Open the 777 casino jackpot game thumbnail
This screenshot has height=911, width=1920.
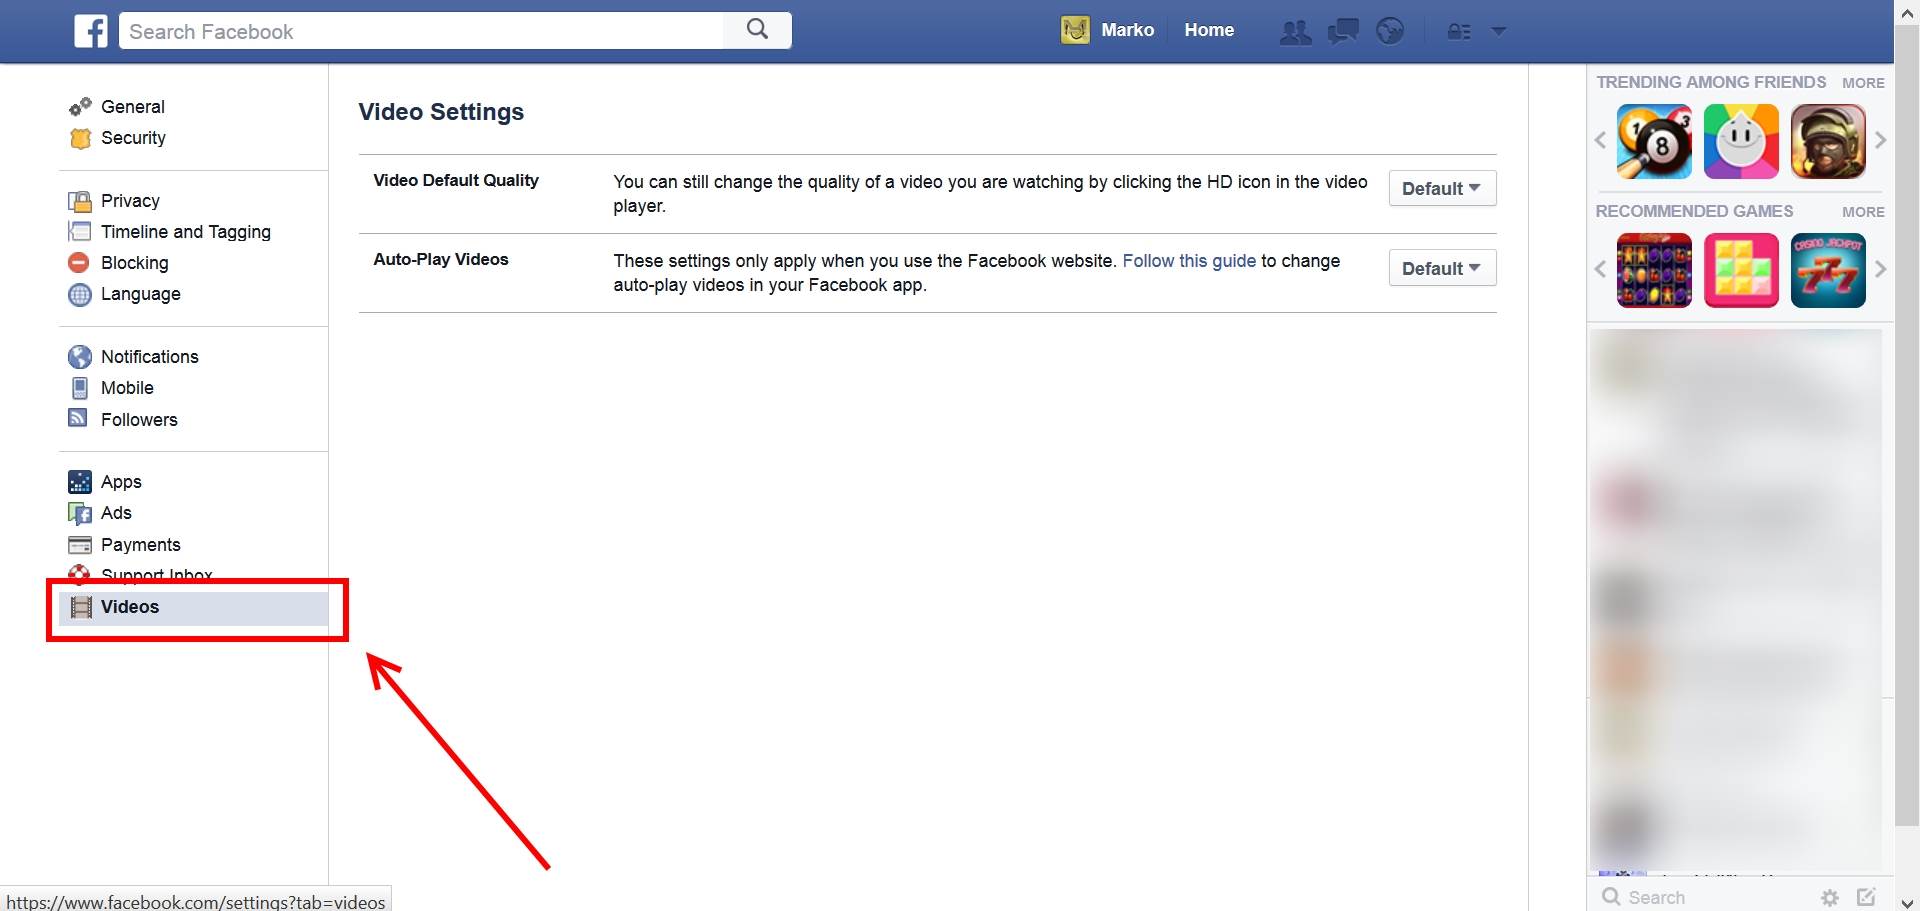point(1827,270)
